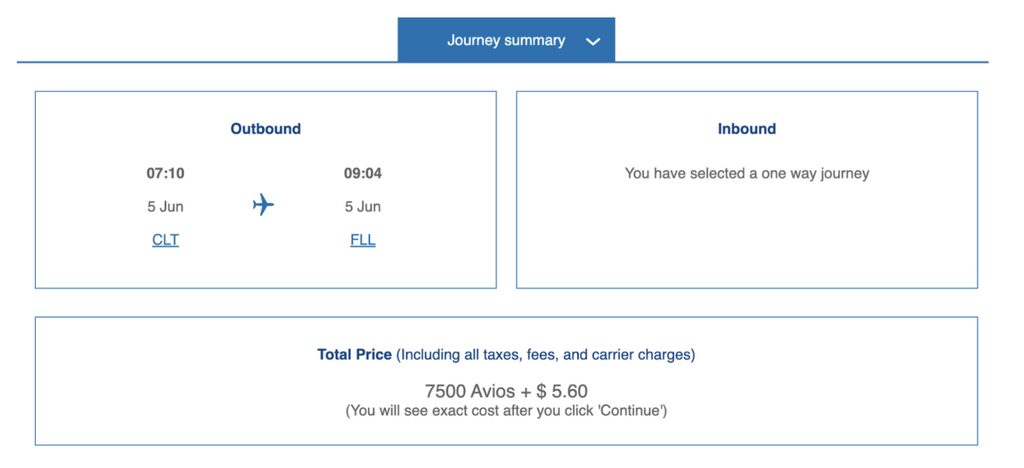Select the Inbound heading

pyautogui.click(x=747, y=129)
